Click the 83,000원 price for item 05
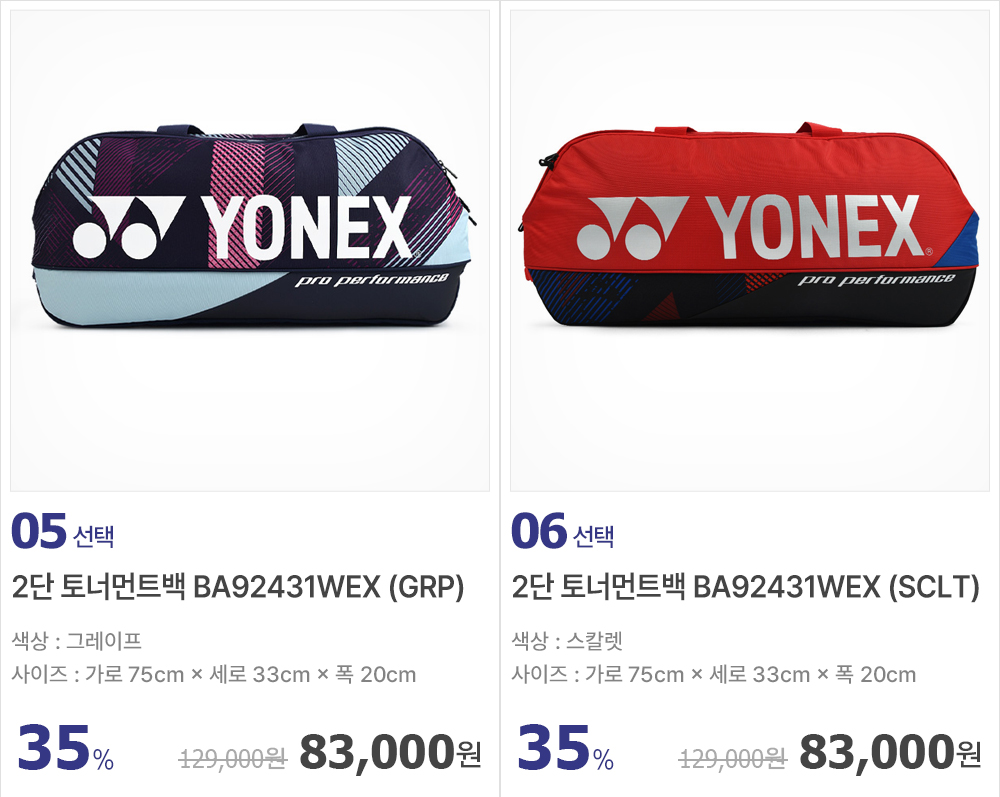Viewport: 1000px width, 797px height. coord(390,752)
